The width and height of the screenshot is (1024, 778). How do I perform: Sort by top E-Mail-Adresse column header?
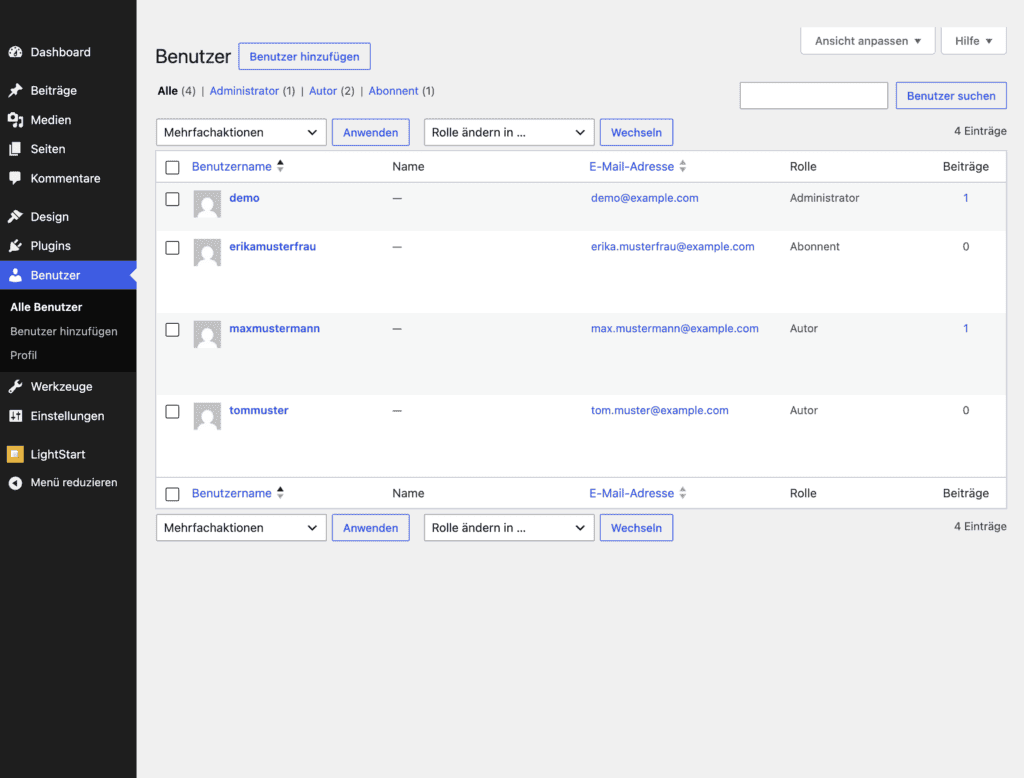[632, 166]
